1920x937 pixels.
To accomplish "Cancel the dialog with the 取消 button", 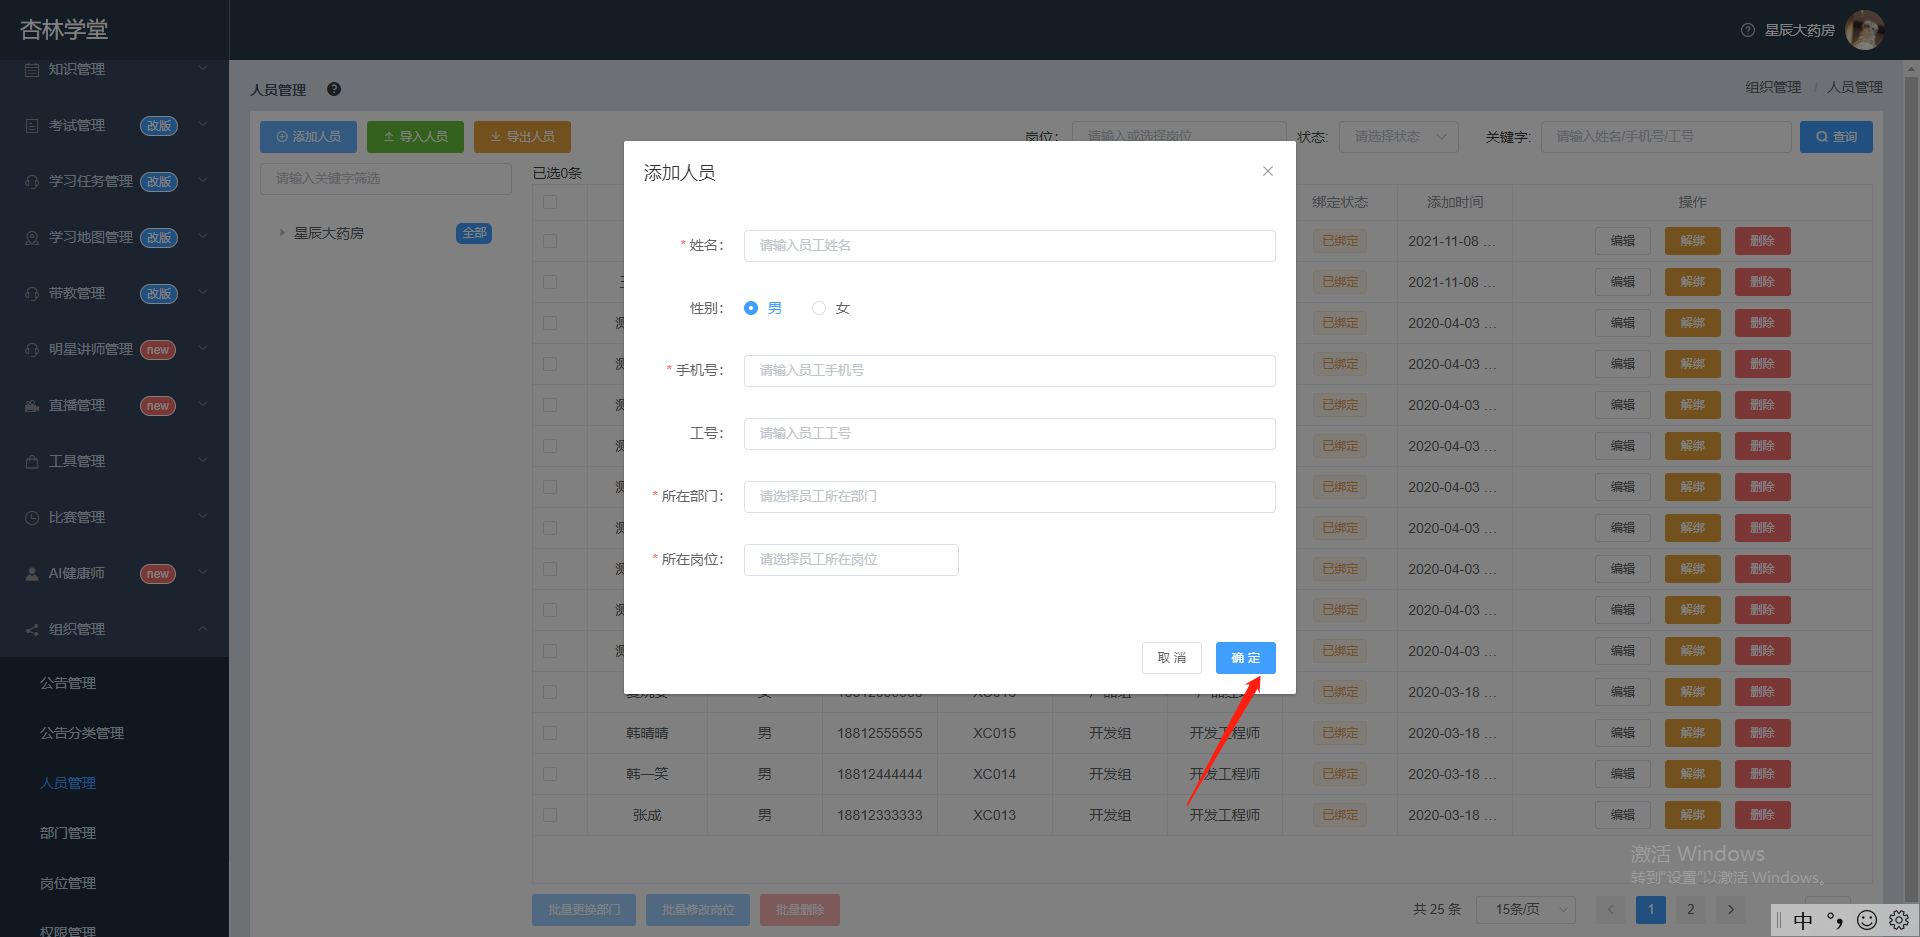I will point(1172,658).
